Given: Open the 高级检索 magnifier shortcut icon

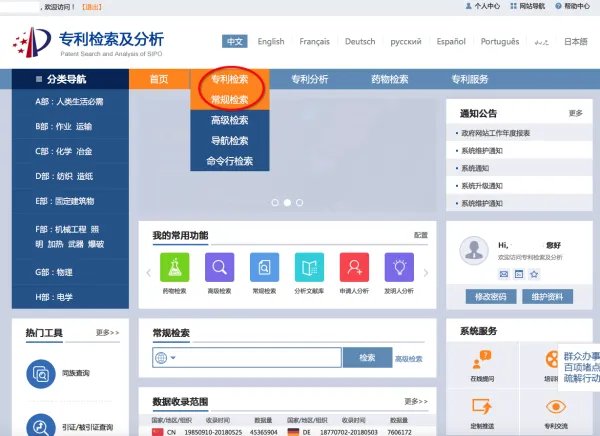Looking at the screenshot, I should (x=219, y=267).
